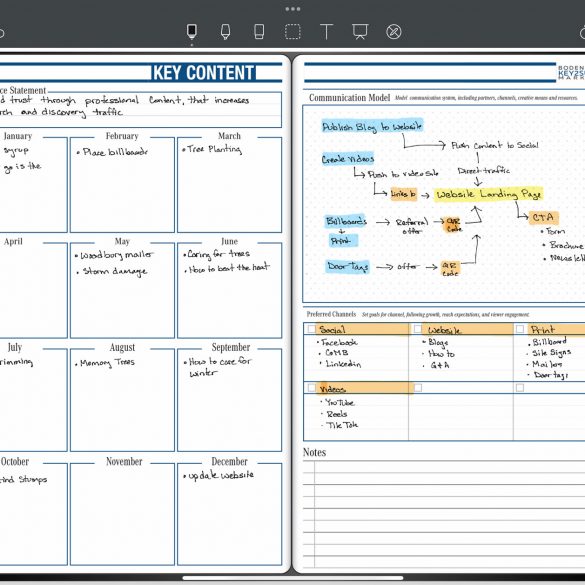
Task: Tap the yellow Website Landing Page highlight
Action: click(x=488, y=194)
